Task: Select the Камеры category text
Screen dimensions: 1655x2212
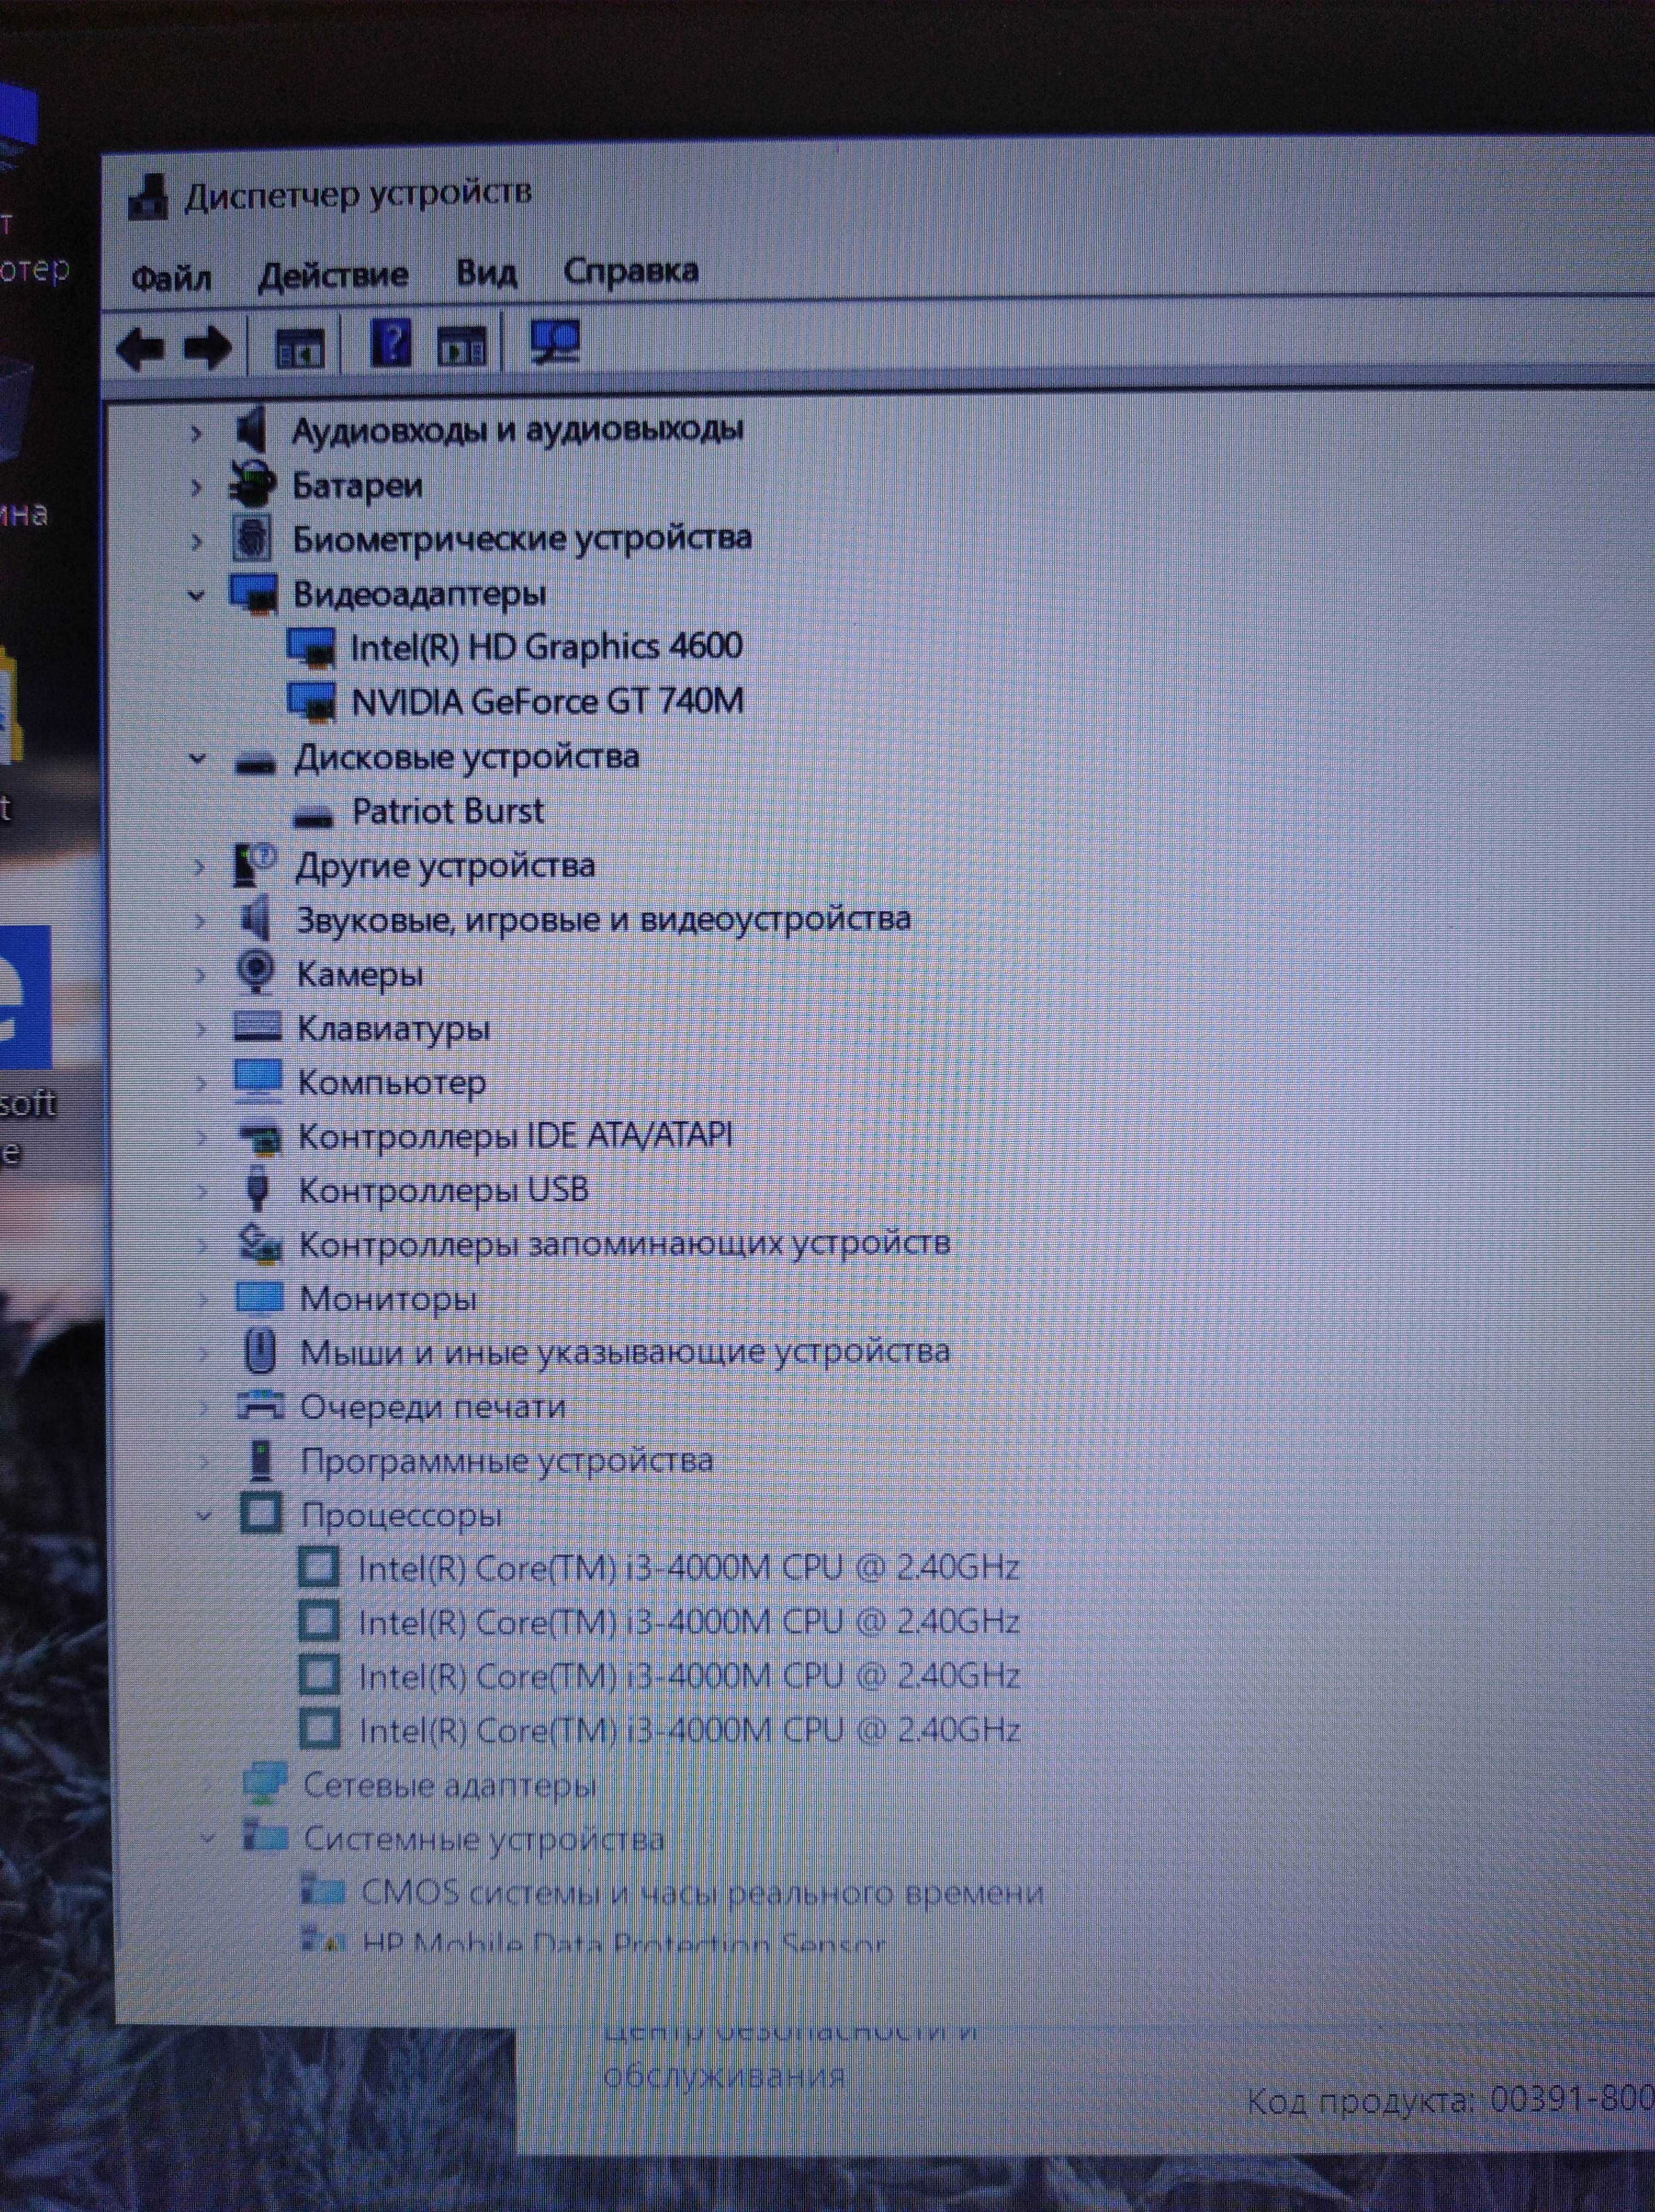Action: (x=360, y=974)
